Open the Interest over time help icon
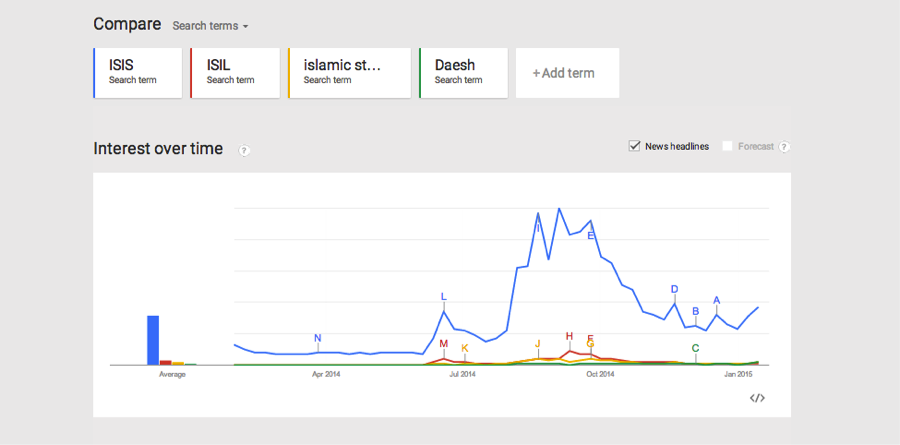The height and width of the screenshot is (445, 900). (x=244, y=150)
